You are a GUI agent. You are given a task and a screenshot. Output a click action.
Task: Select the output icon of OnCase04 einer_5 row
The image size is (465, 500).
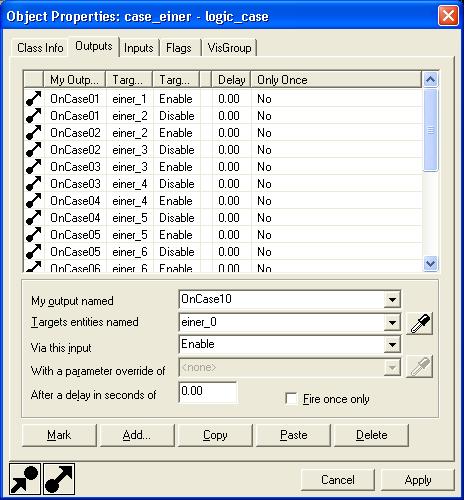tap(34, 218)
